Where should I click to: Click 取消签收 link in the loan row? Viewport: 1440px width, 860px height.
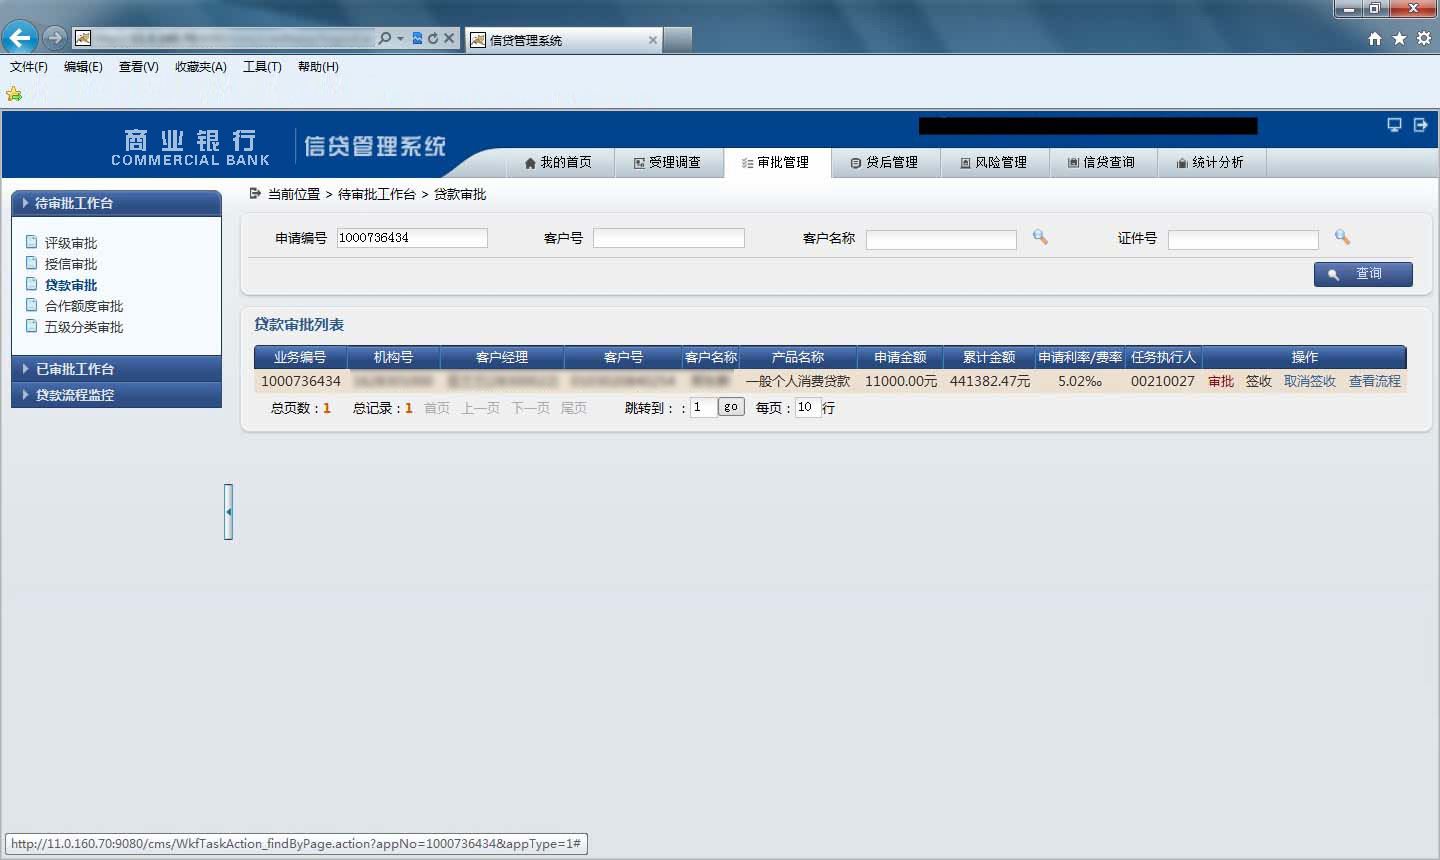click(x=1310, y=381)
